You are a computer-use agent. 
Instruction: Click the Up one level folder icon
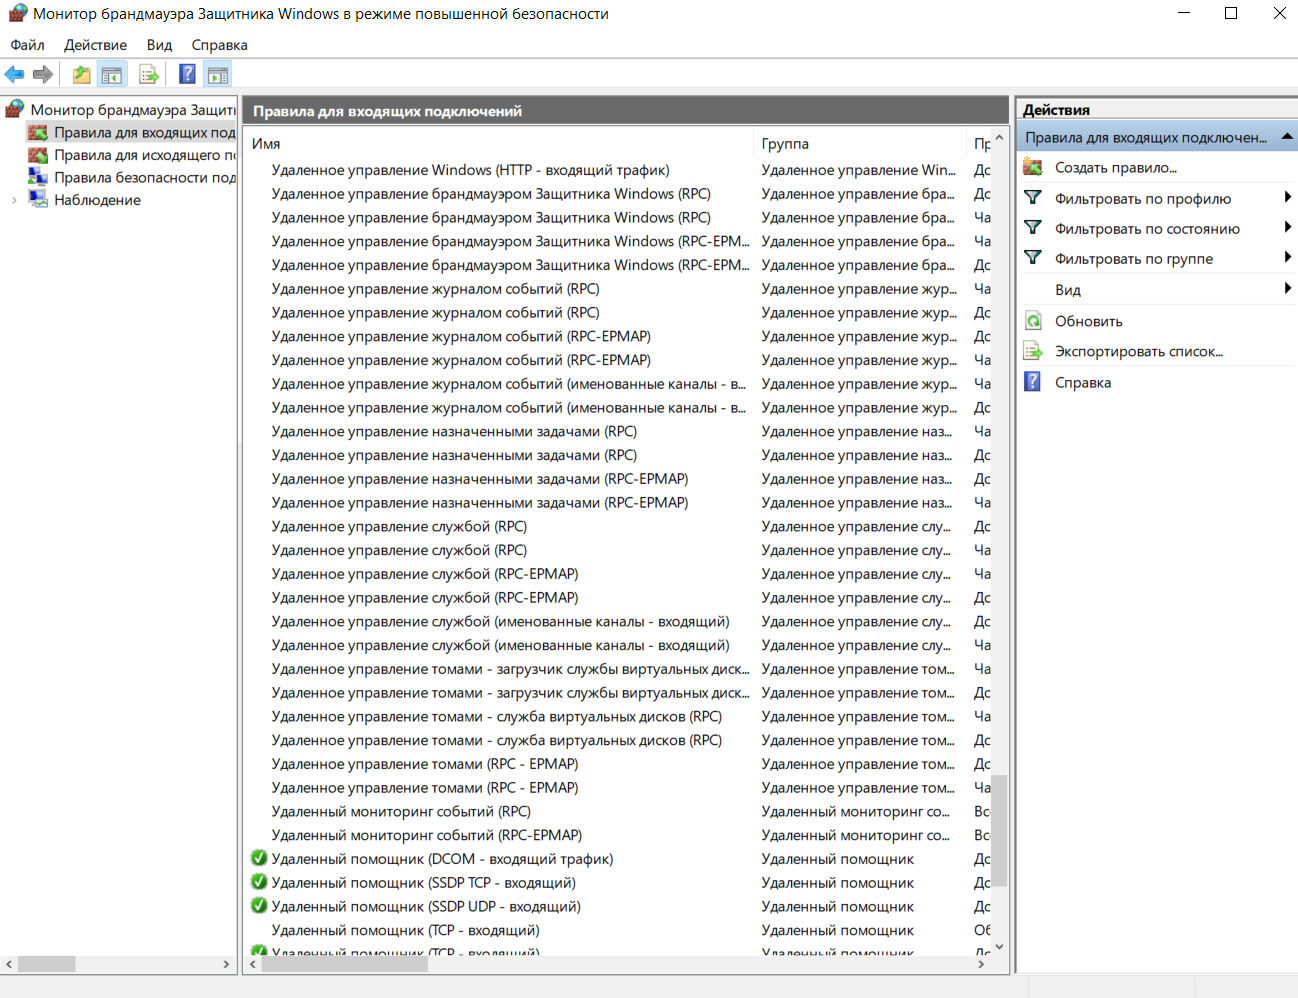(81, 74)
